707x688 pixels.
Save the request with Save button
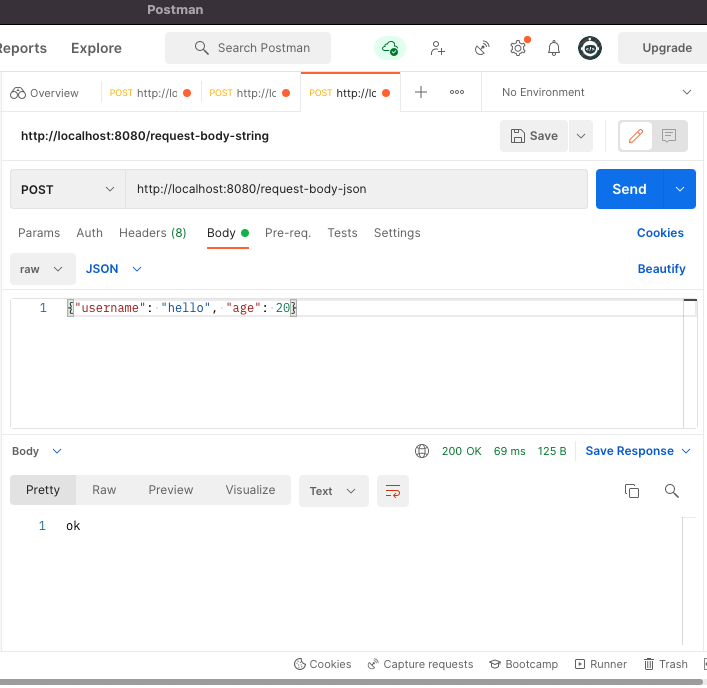(534, 136)
